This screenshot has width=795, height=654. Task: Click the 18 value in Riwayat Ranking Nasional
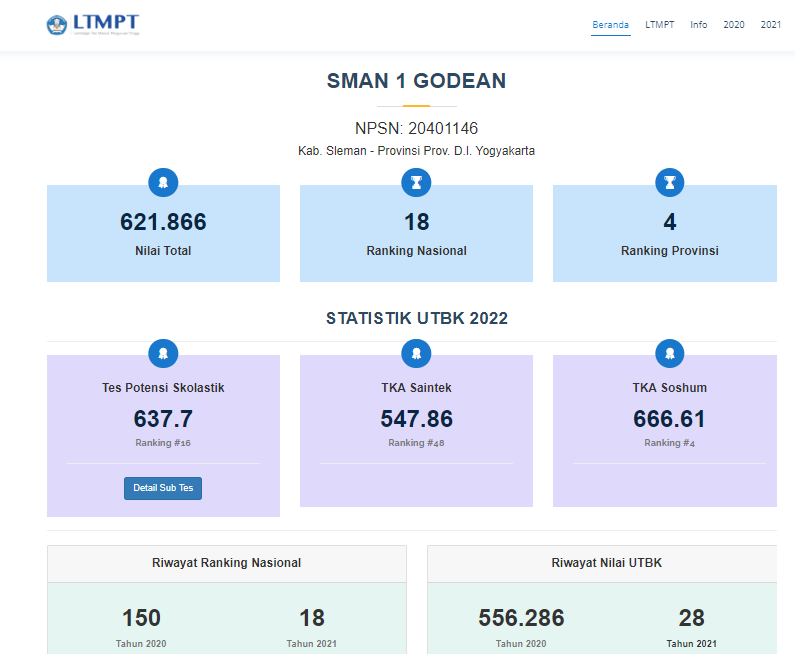[x=312, y=618]
